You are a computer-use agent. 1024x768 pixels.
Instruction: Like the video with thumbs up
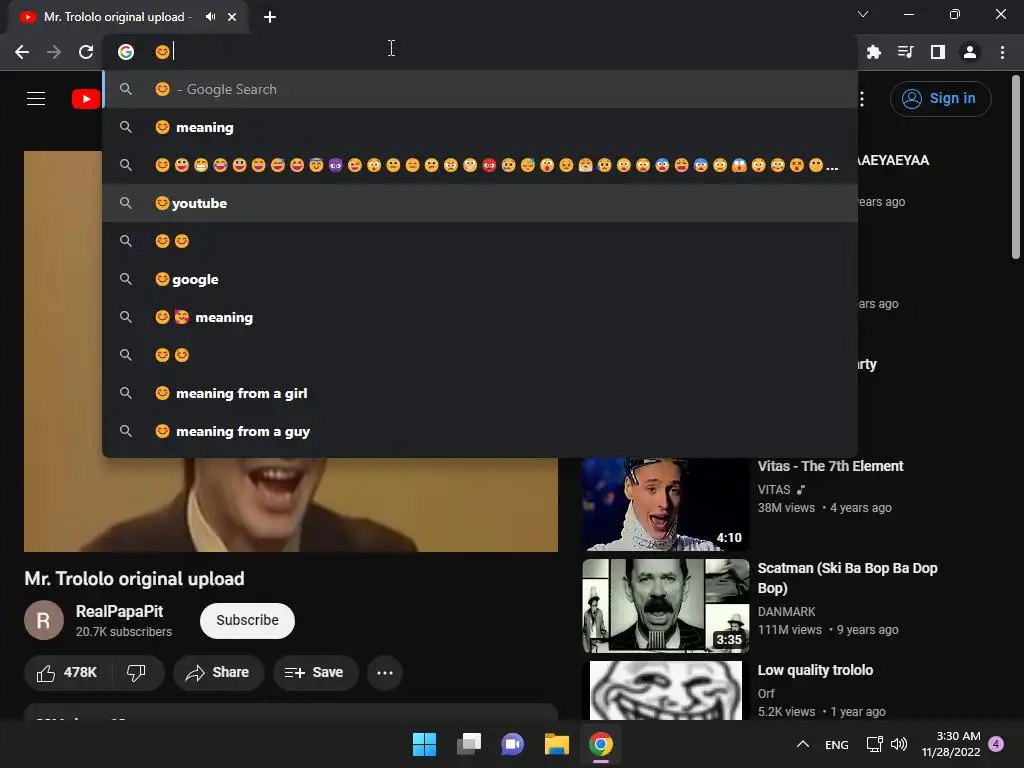(67, 673)
